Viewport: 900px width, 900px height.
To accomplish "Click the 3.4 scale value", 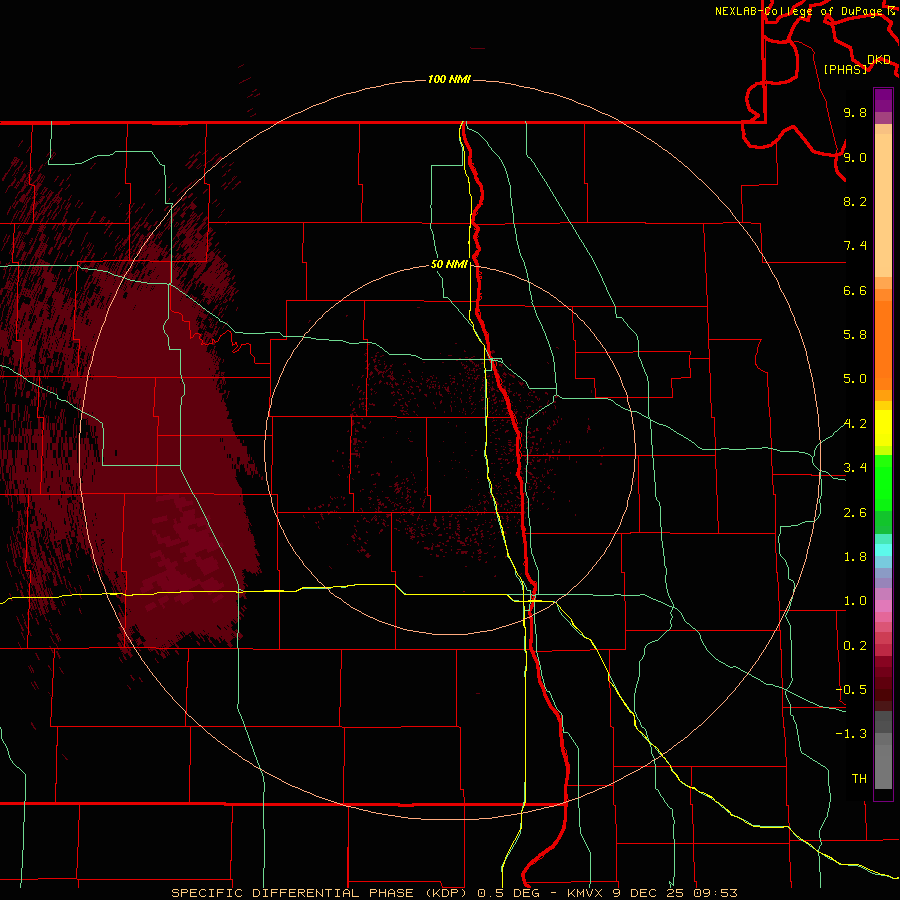I will coord(855,468).
